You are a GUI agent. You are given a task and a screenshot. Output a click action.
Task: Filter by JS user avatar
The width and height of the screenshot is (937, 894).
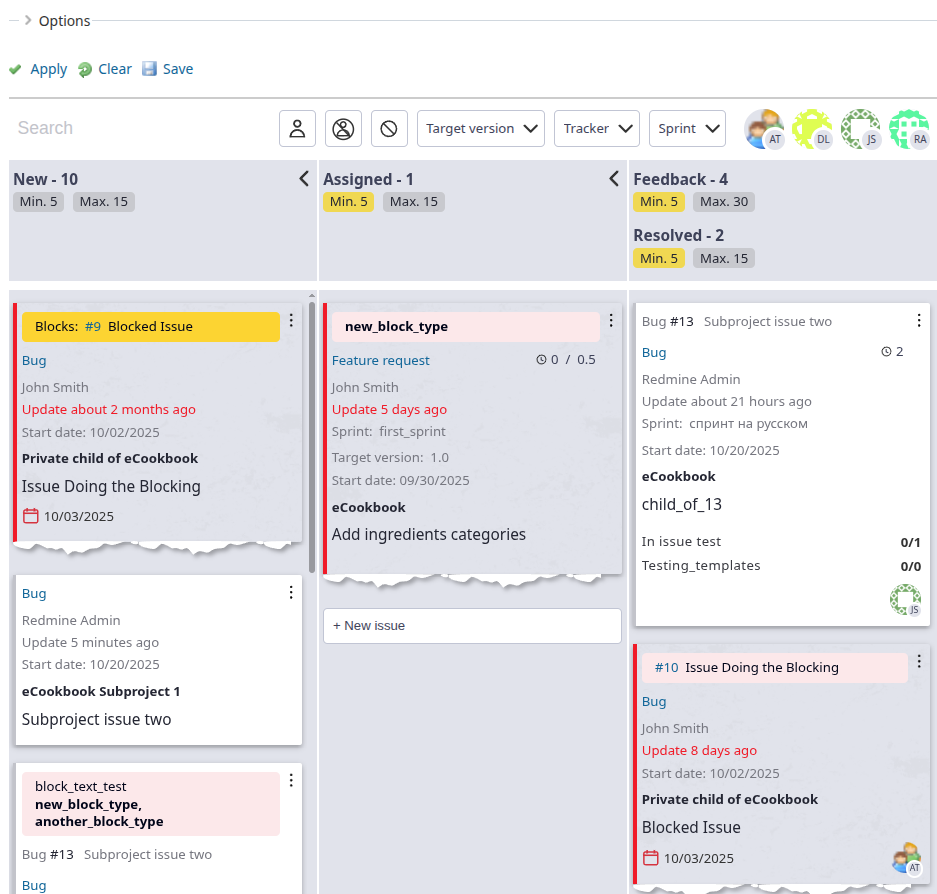[860, 129]
